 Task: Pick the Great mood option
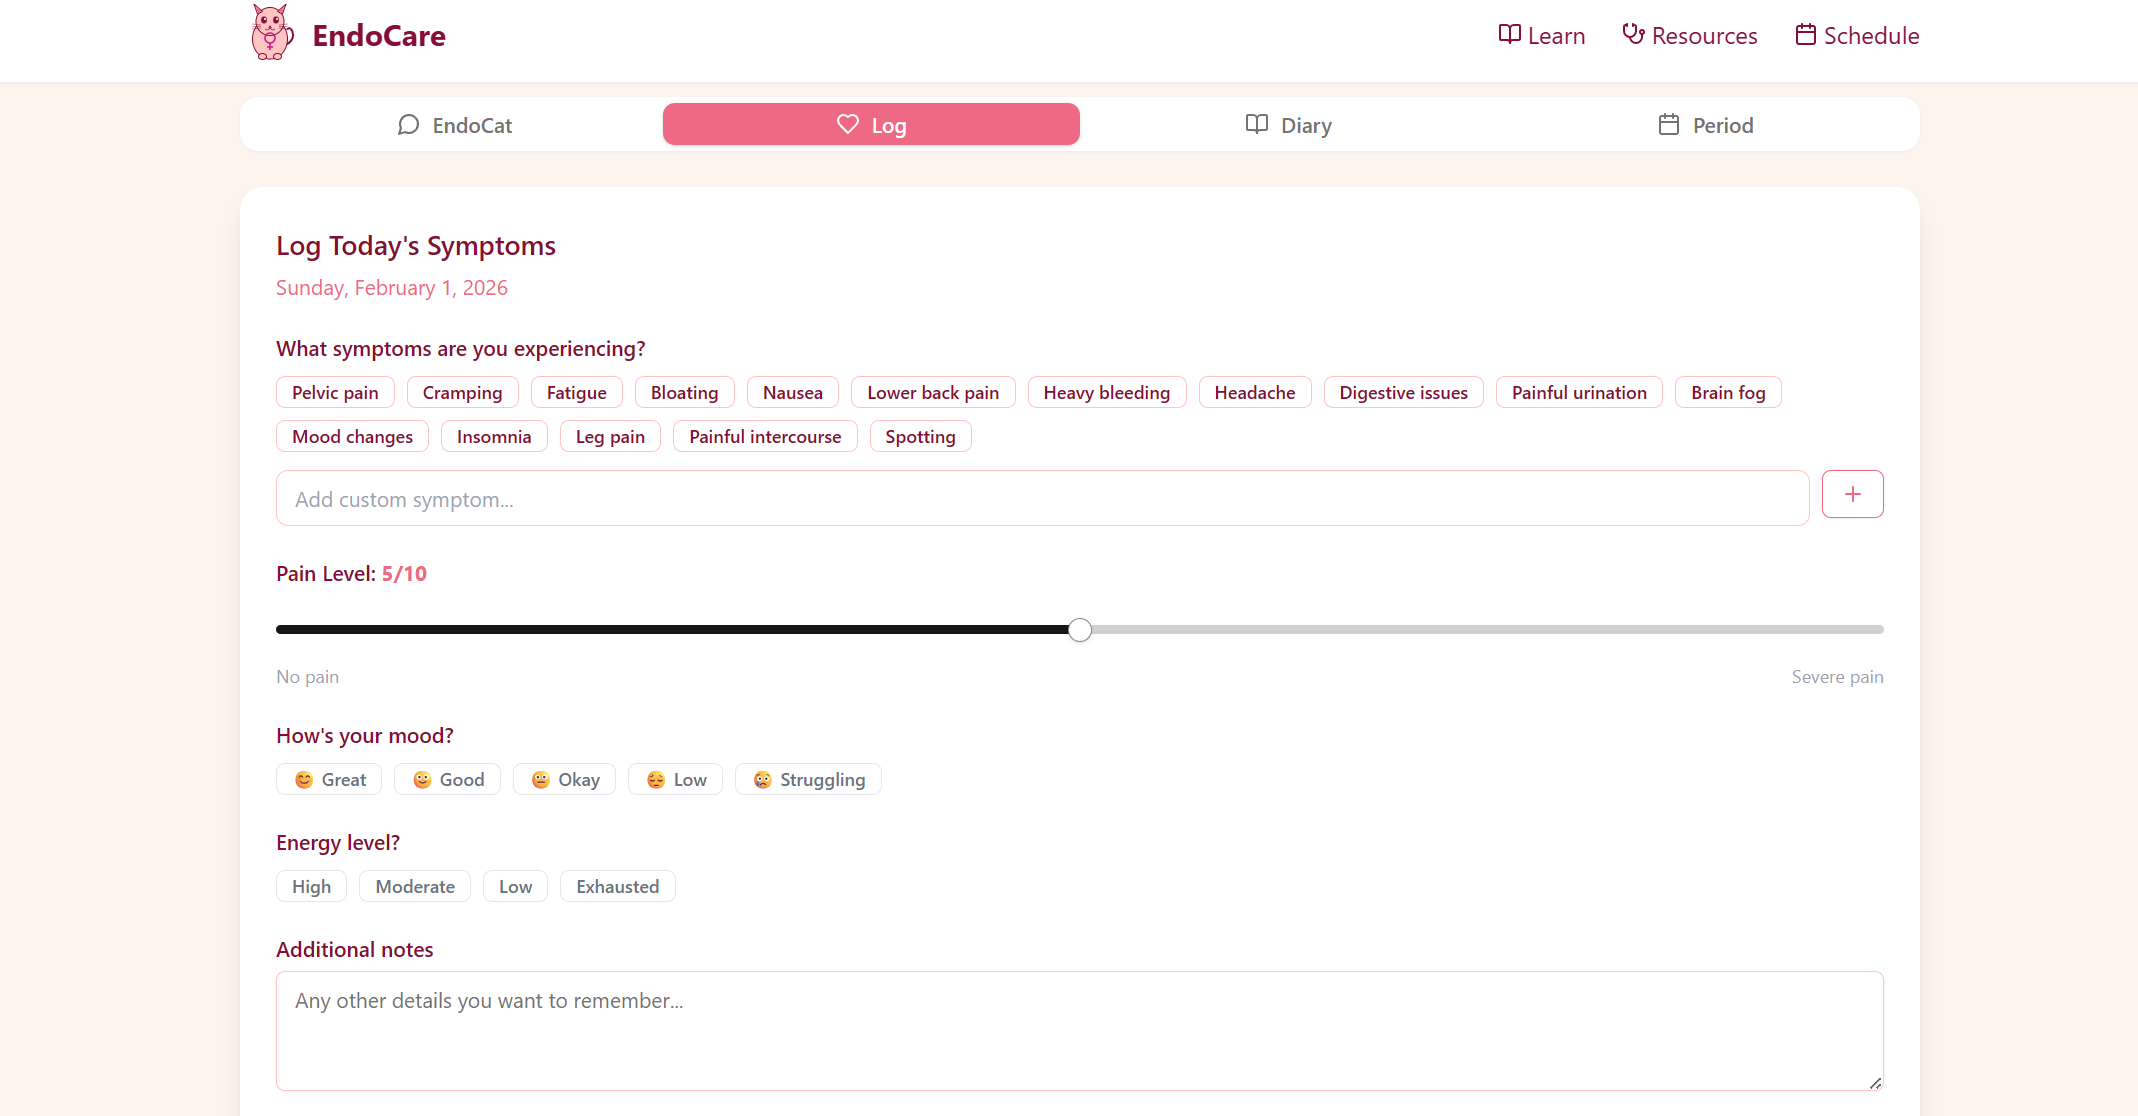coord(329,780)
